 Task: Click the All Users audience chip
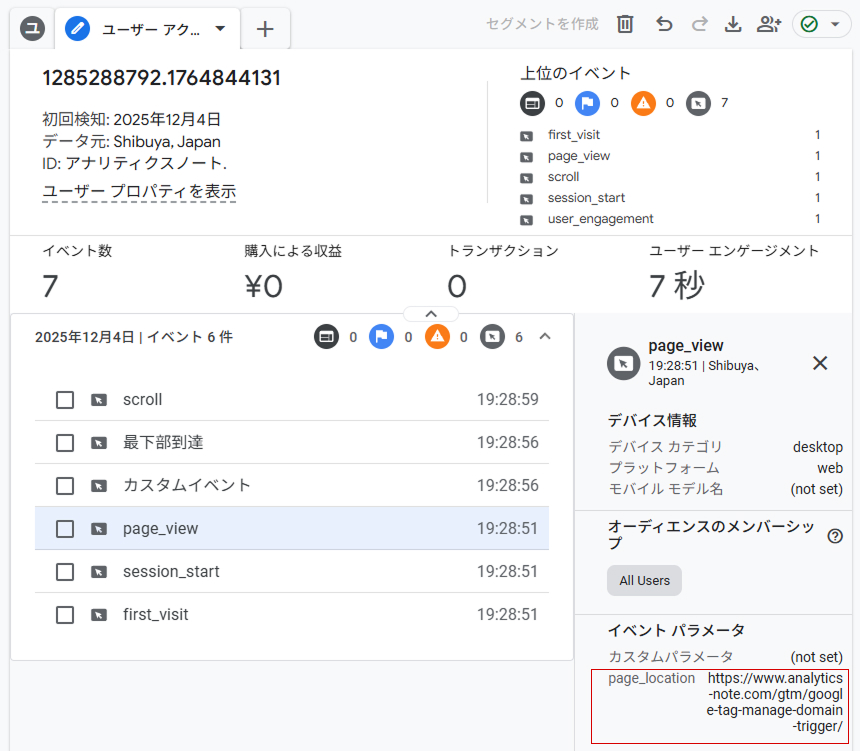(644, 580)
